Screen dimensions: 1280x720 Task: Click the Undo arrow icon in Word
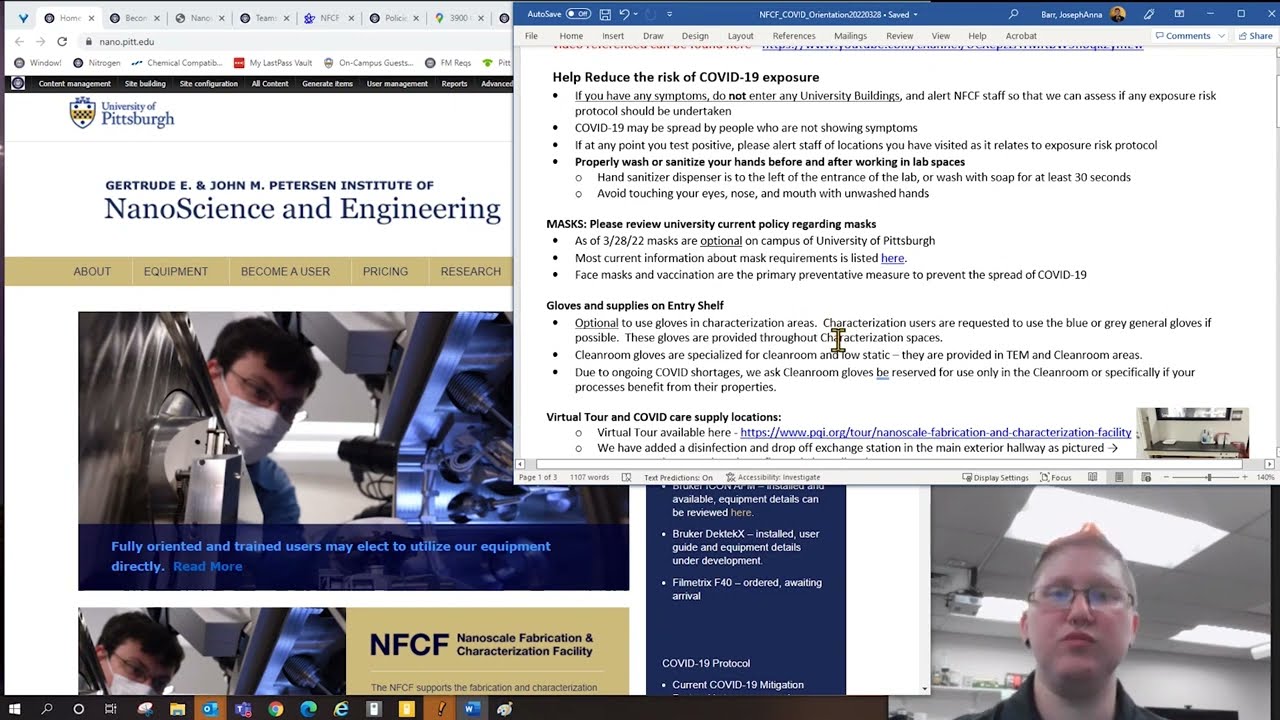tap(624, 14)
